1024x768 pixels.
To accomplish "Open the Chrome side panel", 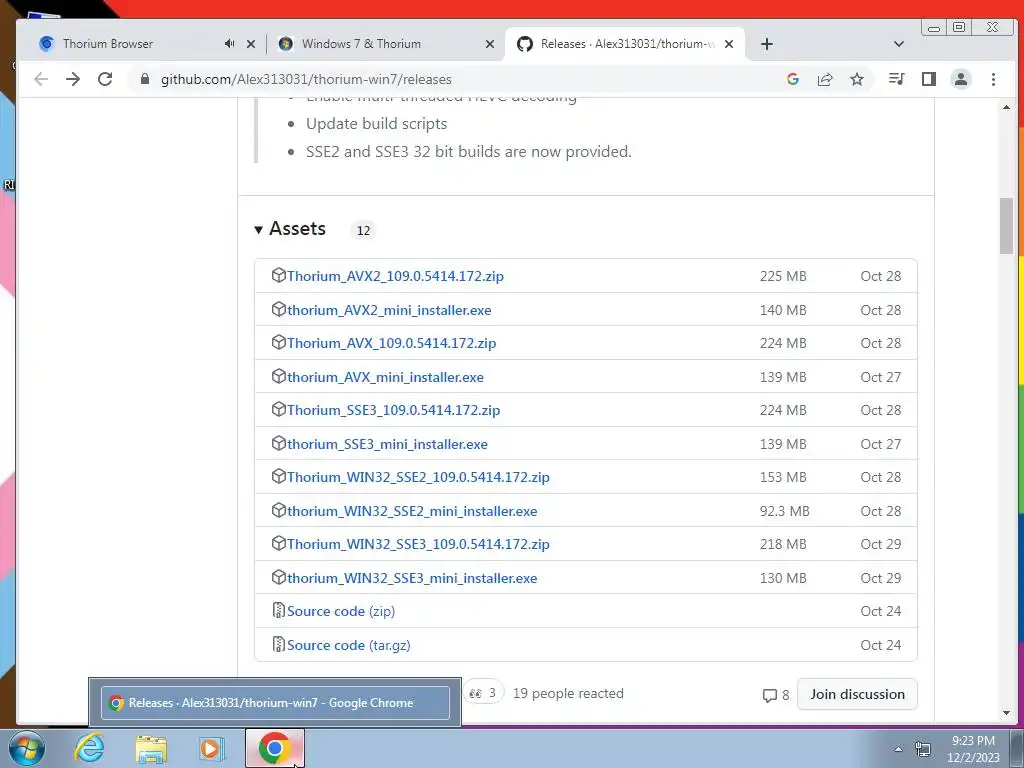I will (929, 79).
